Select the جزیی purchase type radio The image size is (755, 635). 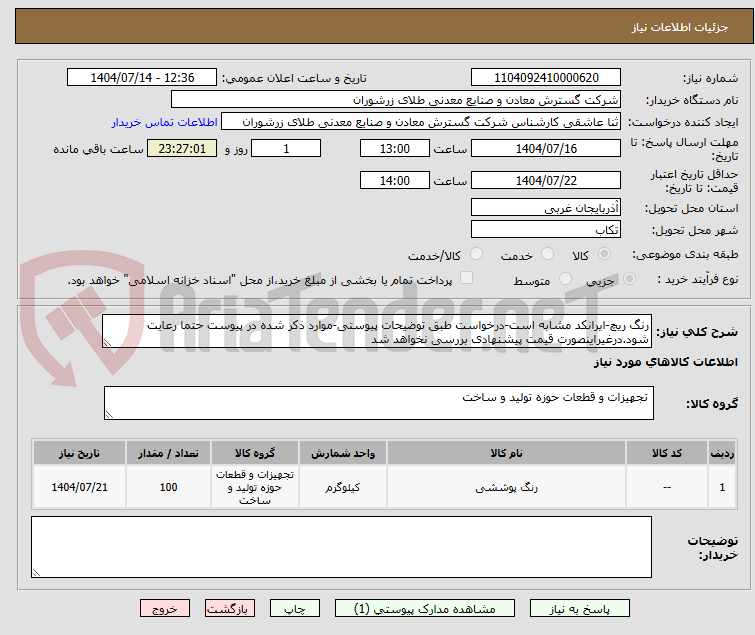click(x=629, y=279)
